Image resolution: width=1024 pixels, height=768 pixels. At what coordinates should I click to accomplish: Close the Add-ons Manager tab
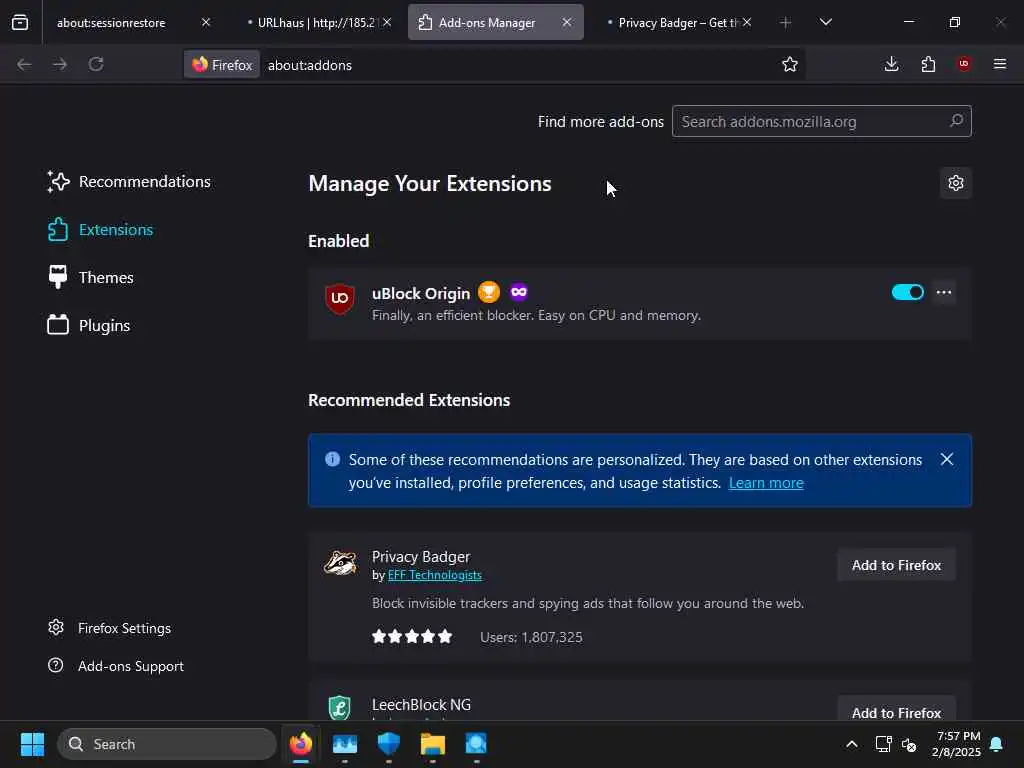(567, 22)
